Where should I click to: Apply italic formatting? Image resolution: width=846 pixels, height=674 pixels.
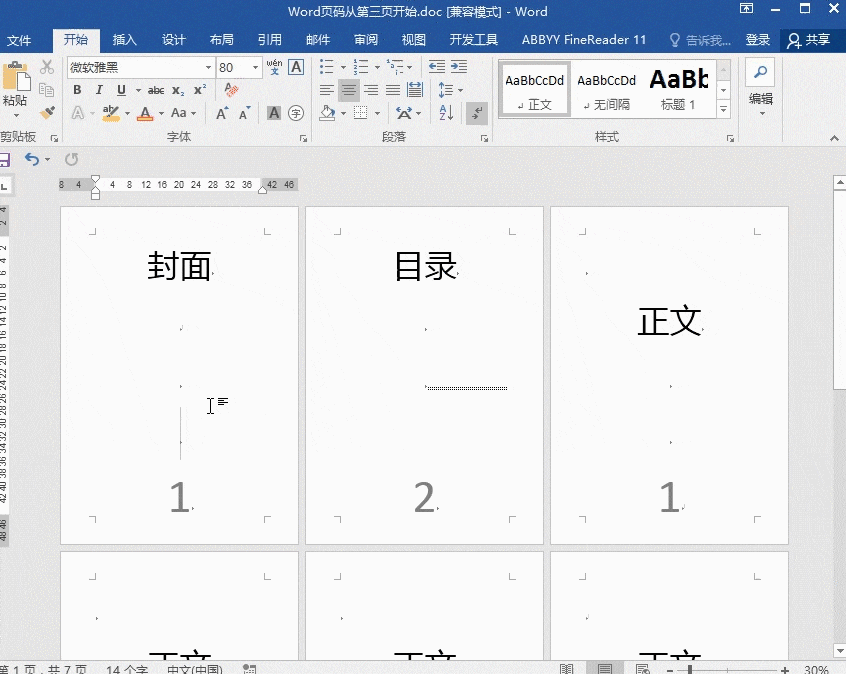100,89
